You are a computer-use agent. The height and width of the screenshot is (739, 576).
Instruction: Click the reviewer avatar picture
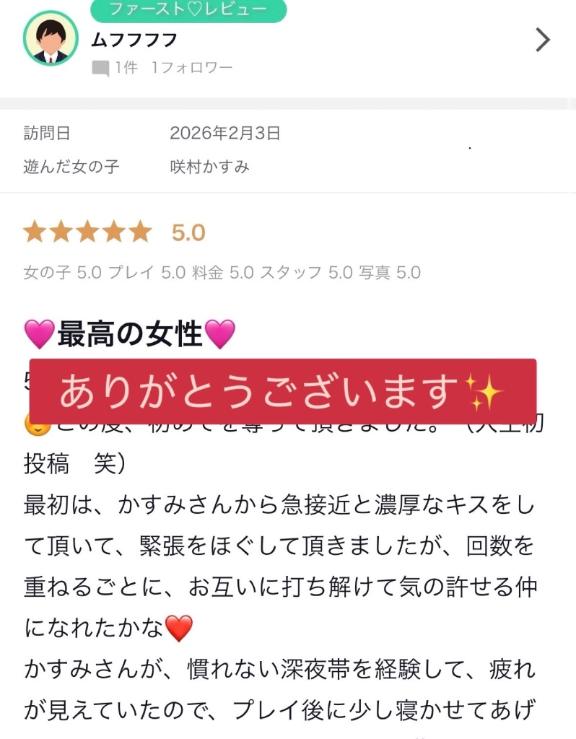click(50, 38)
